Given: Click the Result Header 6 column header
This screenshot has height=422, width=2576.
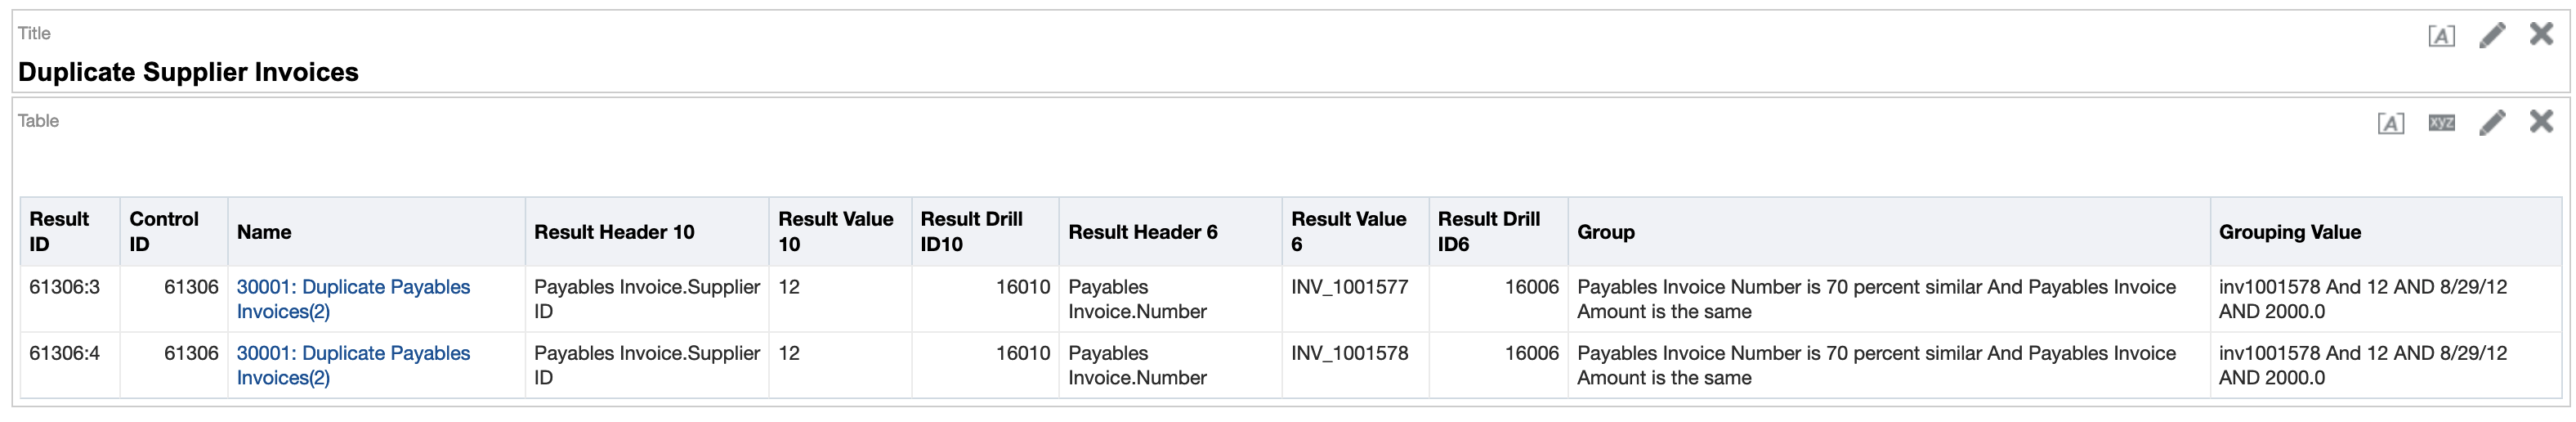Looking at the screenshot, I should pyautogui.click(x=1142, y=232).
